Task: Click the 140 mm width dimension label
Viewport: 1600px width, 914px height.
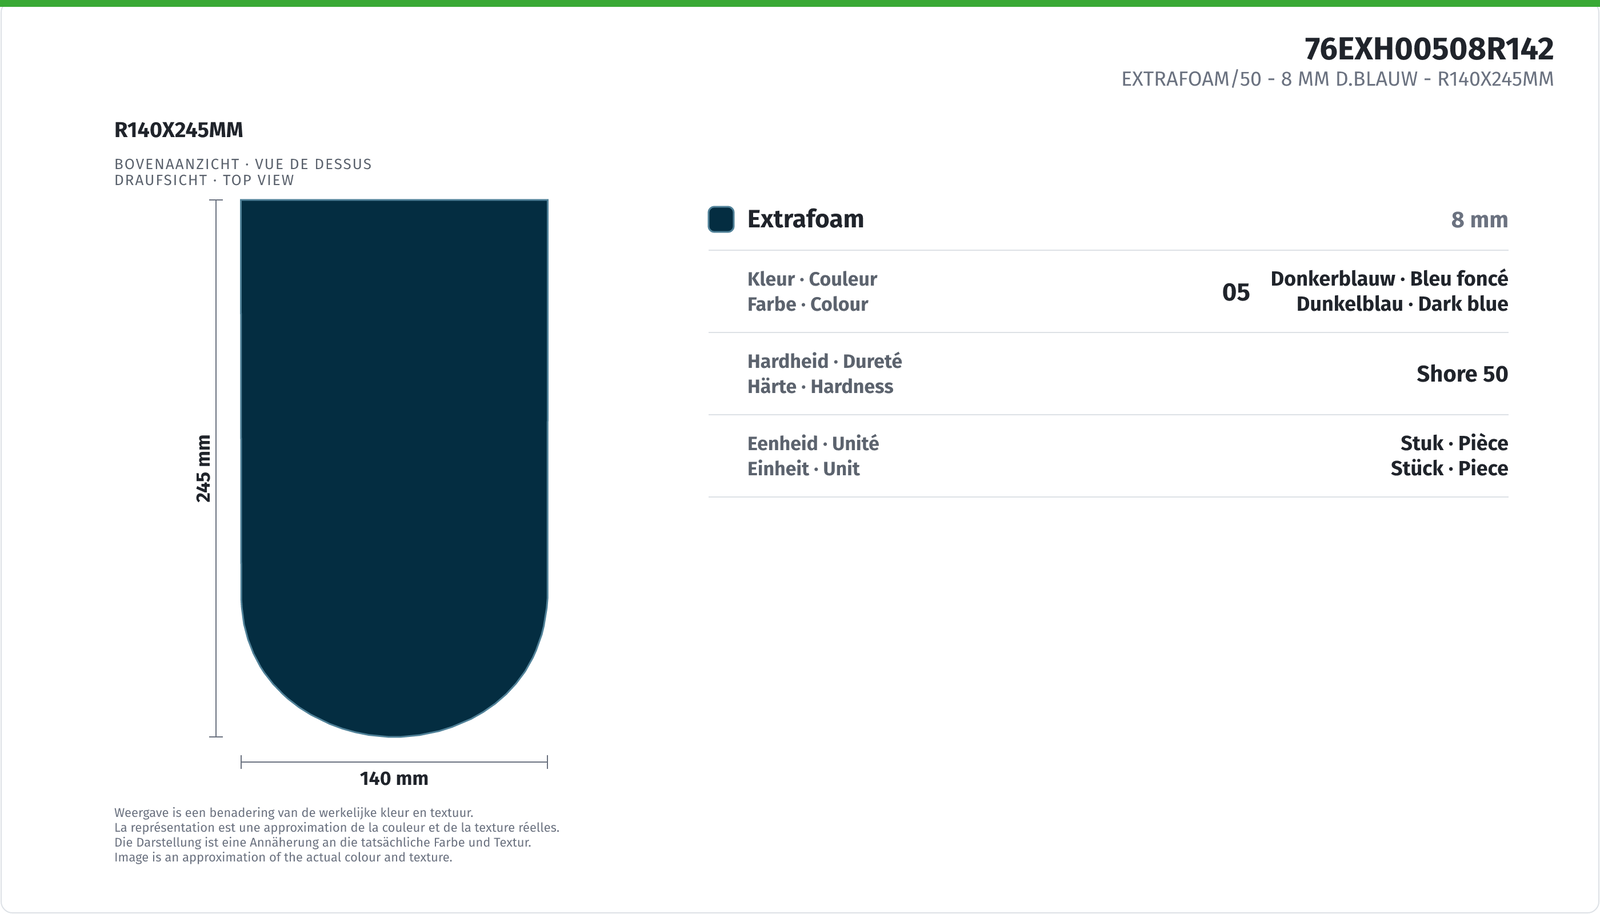Action: (x=394, y=778)
